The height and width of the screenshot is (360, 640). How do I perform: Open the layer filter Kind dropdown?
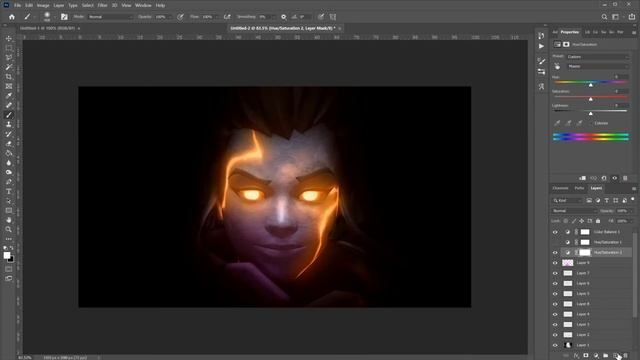(567, 200)
